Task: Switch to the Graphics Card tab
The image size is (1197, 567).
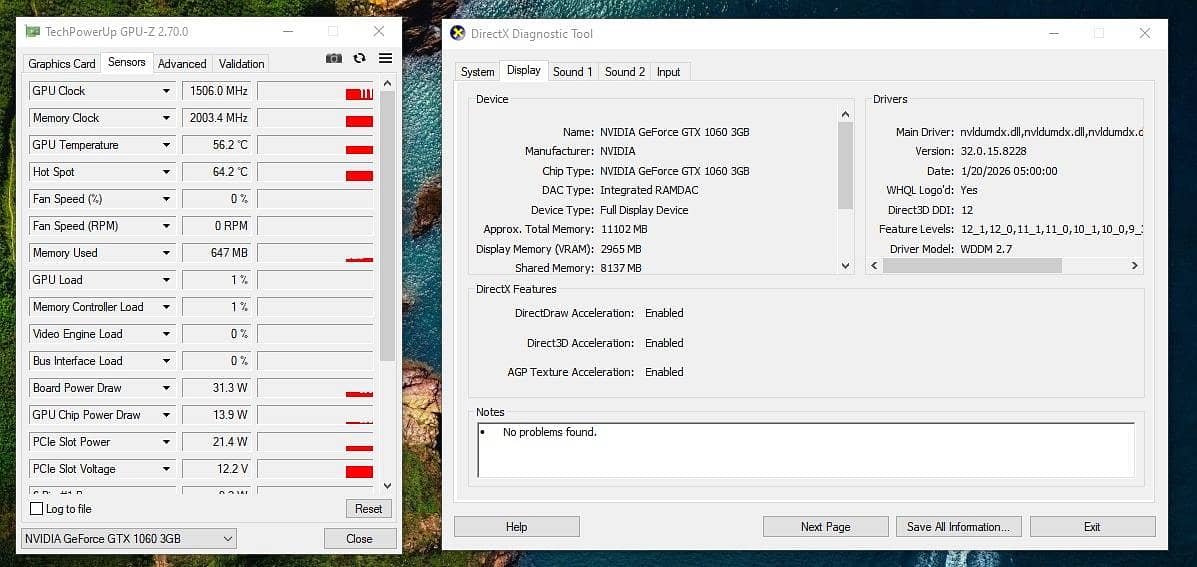Action: [x=62, y=64]
